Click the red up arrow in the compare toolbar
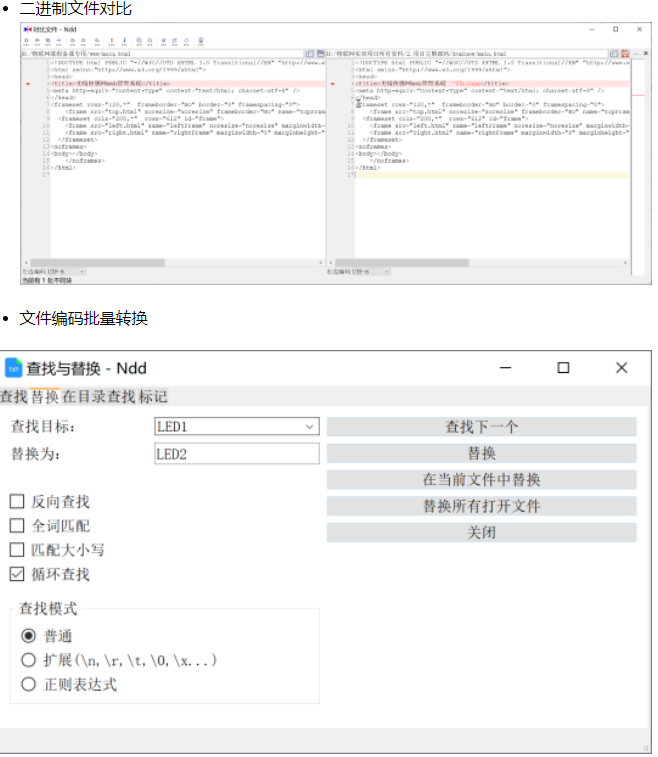658x757 pixels. (111, 41)
